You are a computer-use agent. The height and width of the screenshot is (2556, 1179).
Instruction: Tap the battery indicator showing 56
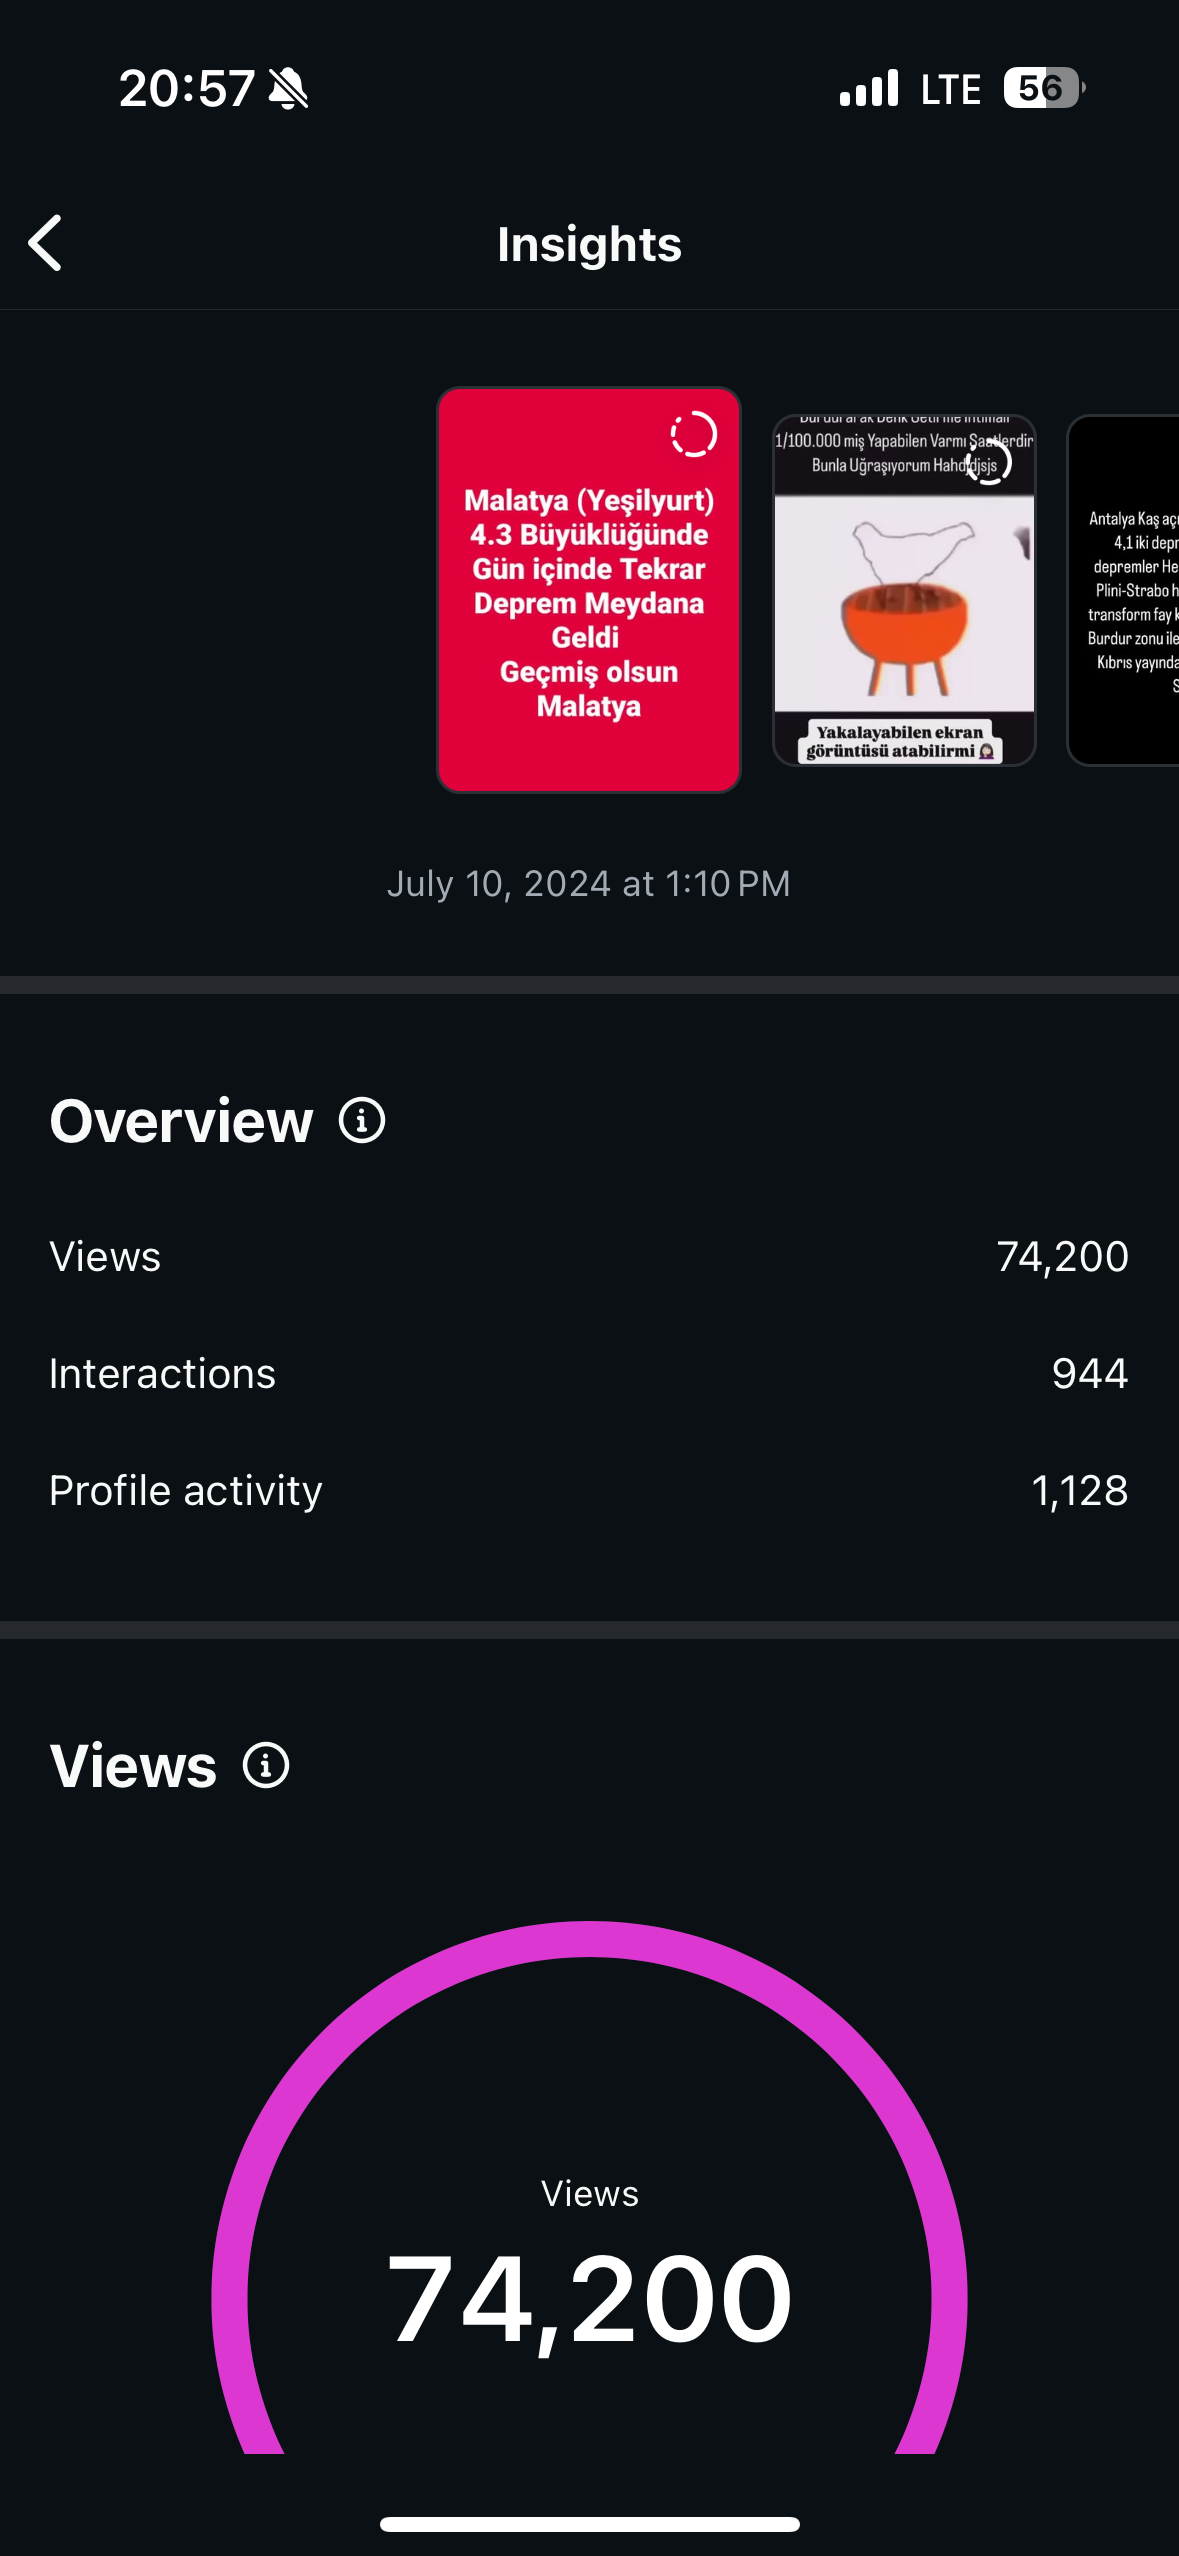[x=1043, y=89]
